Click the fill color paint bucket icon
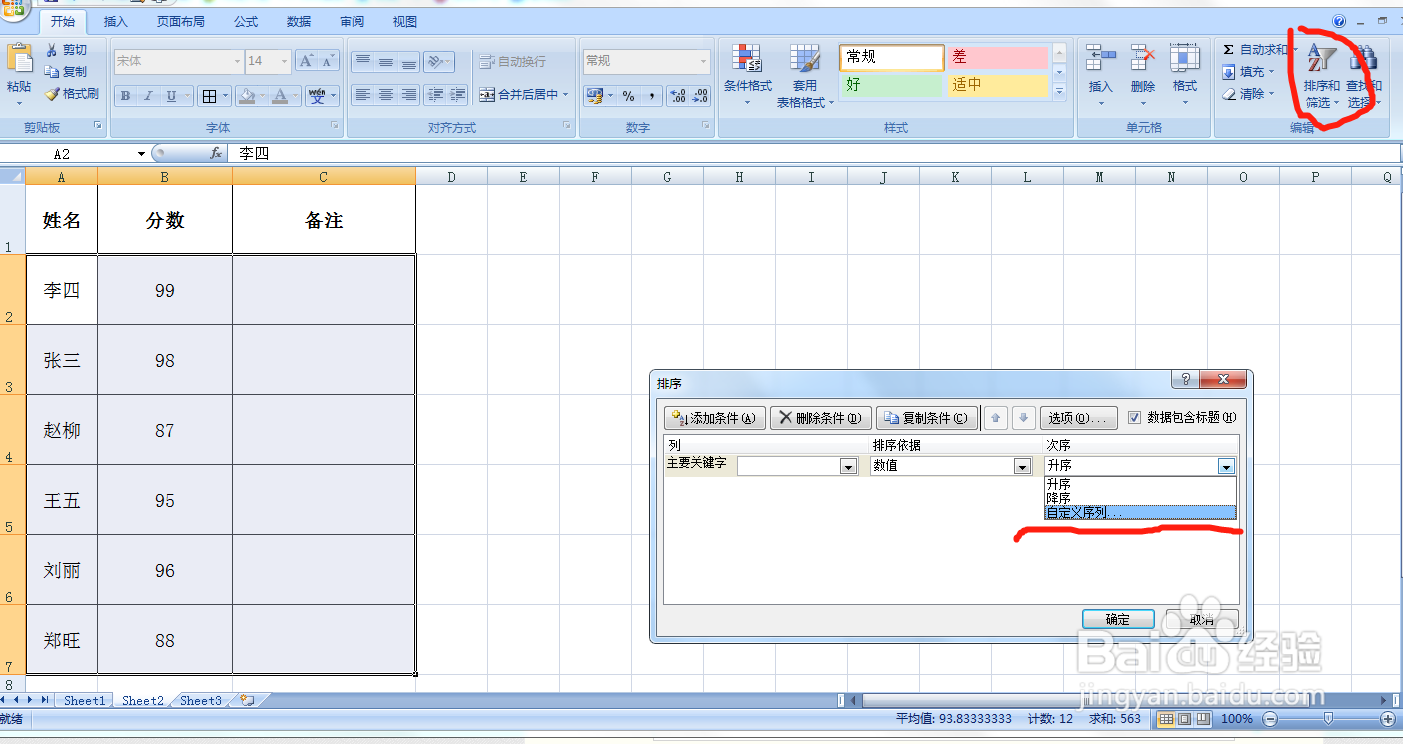The width and height of the screenshot is (1403, 744). 246,96
